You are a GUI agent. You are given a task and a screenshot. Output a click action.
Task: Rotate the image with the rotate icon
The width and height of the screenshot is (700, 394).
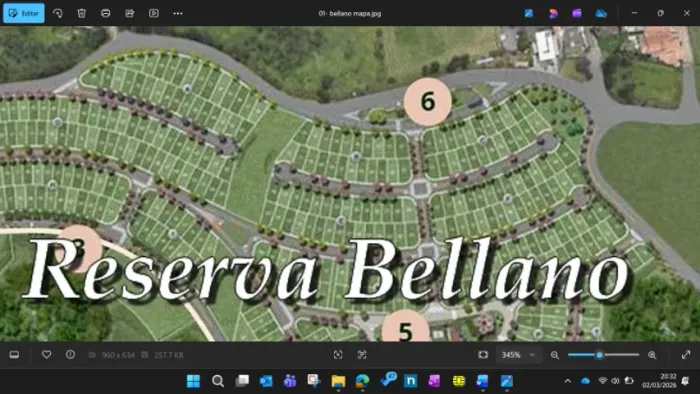tap(58, 13)
